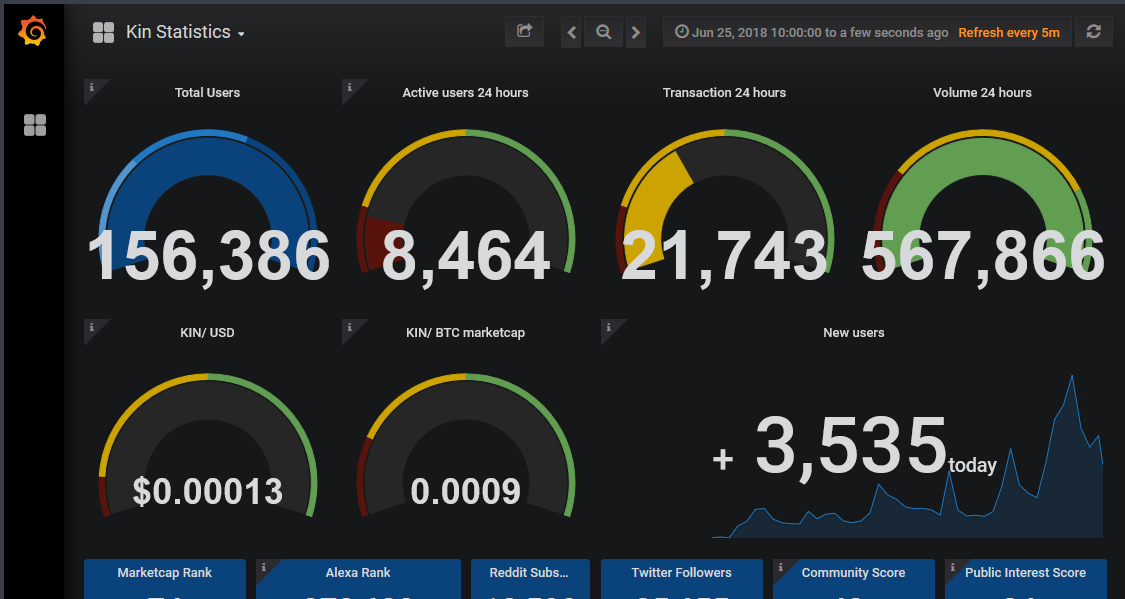Show info for the Alexa Rank panel

[264, 567]
